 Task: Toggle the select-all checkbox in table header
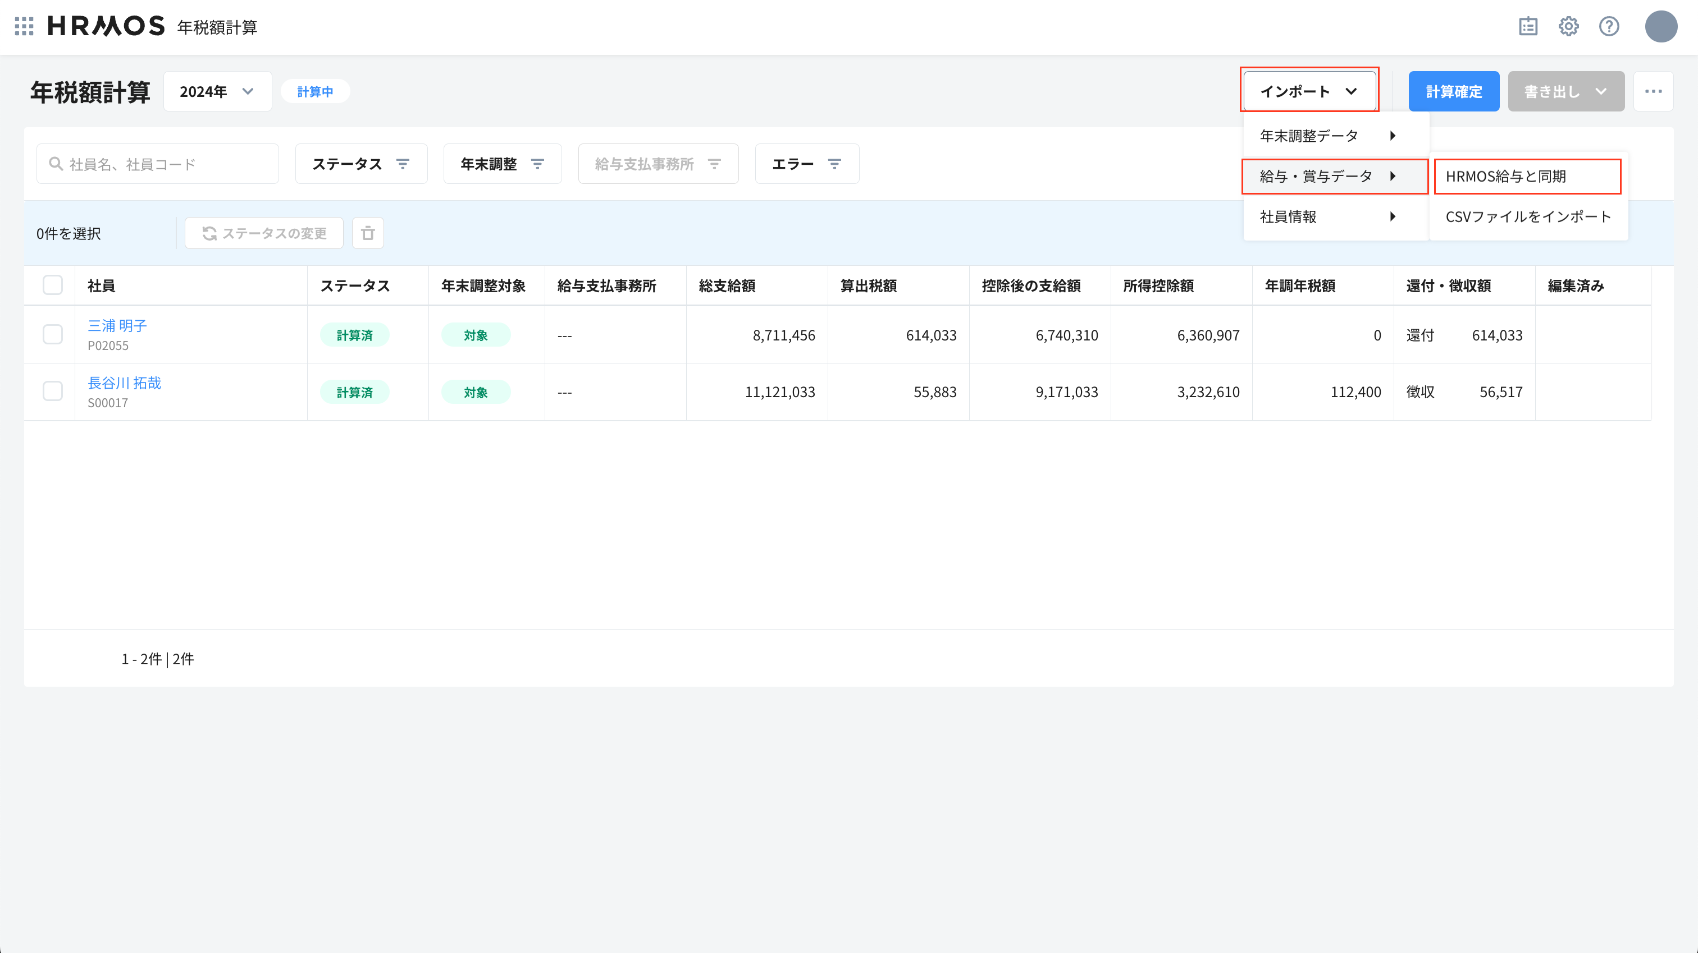[53, 285]
